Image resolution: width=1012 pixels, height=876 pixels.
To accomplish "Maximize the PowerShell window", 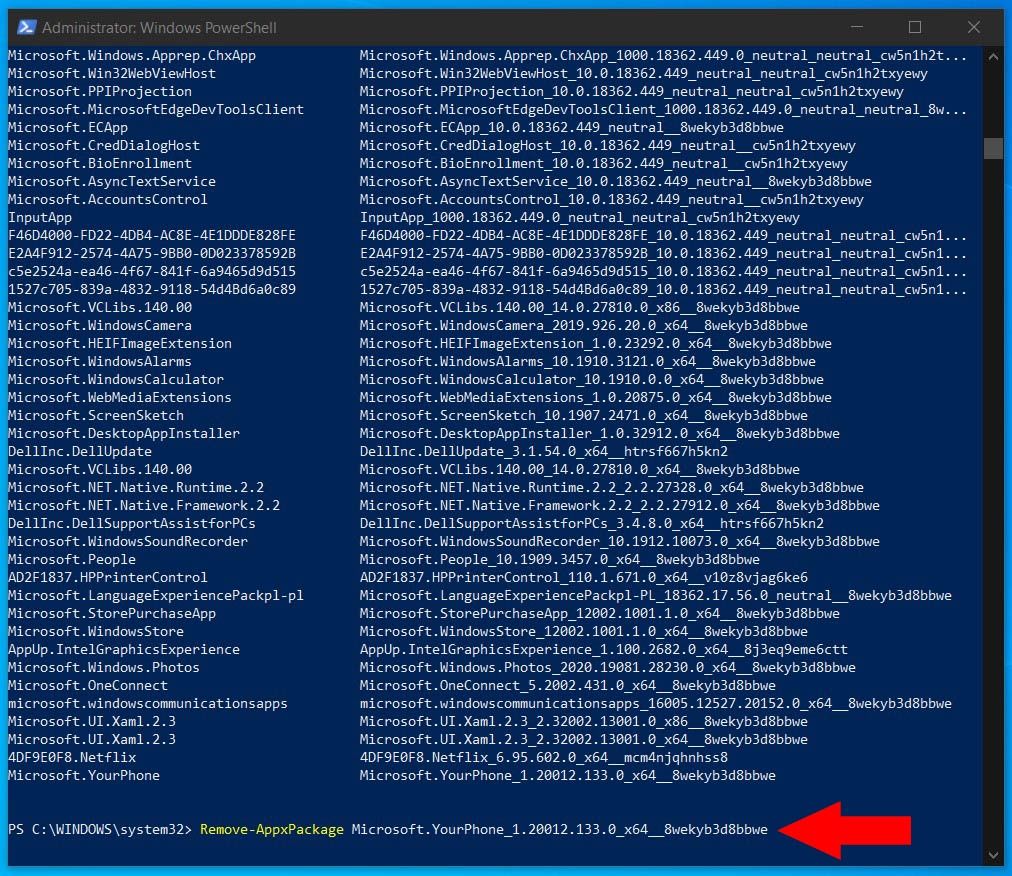I will [915, 27].
